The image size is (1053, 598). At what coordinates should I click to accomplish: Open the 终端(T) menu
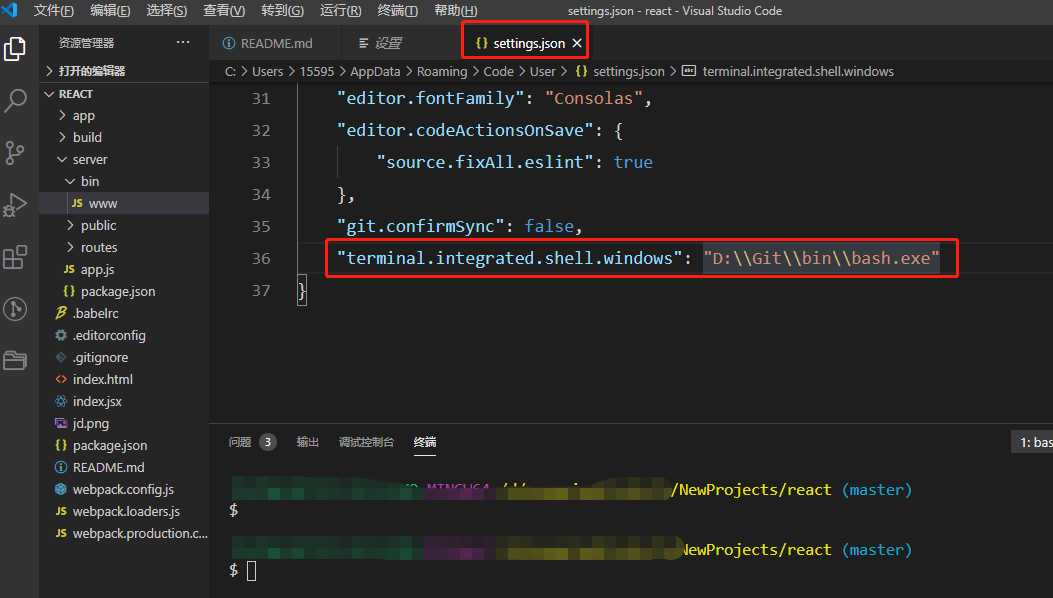(398, 11)
